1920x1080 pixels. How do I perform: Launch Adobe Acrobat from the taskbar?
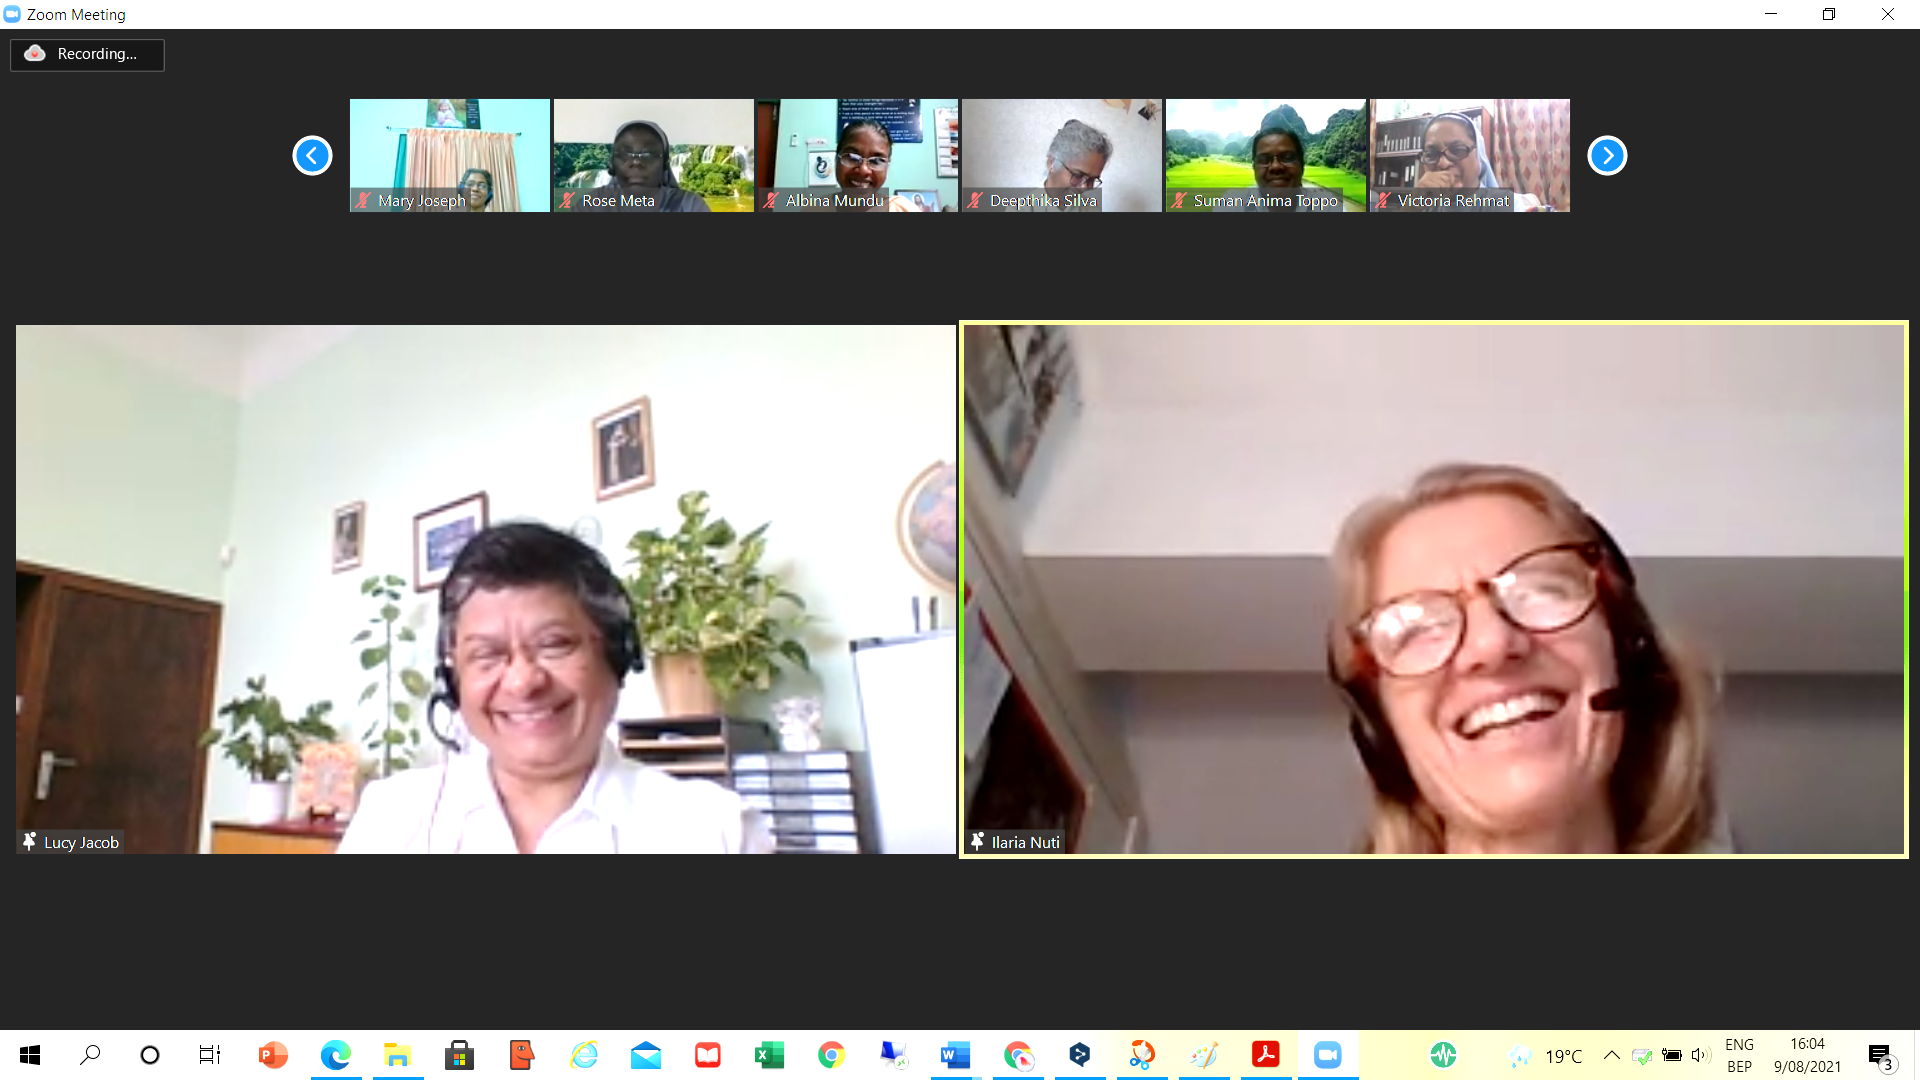[1265, 1055]
